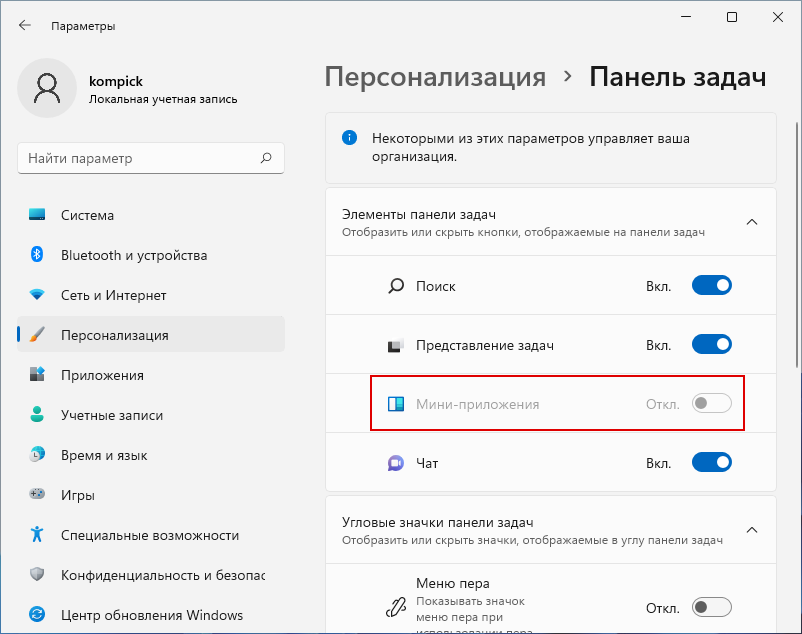Click the kompick user avatar icon

[47, 88]
